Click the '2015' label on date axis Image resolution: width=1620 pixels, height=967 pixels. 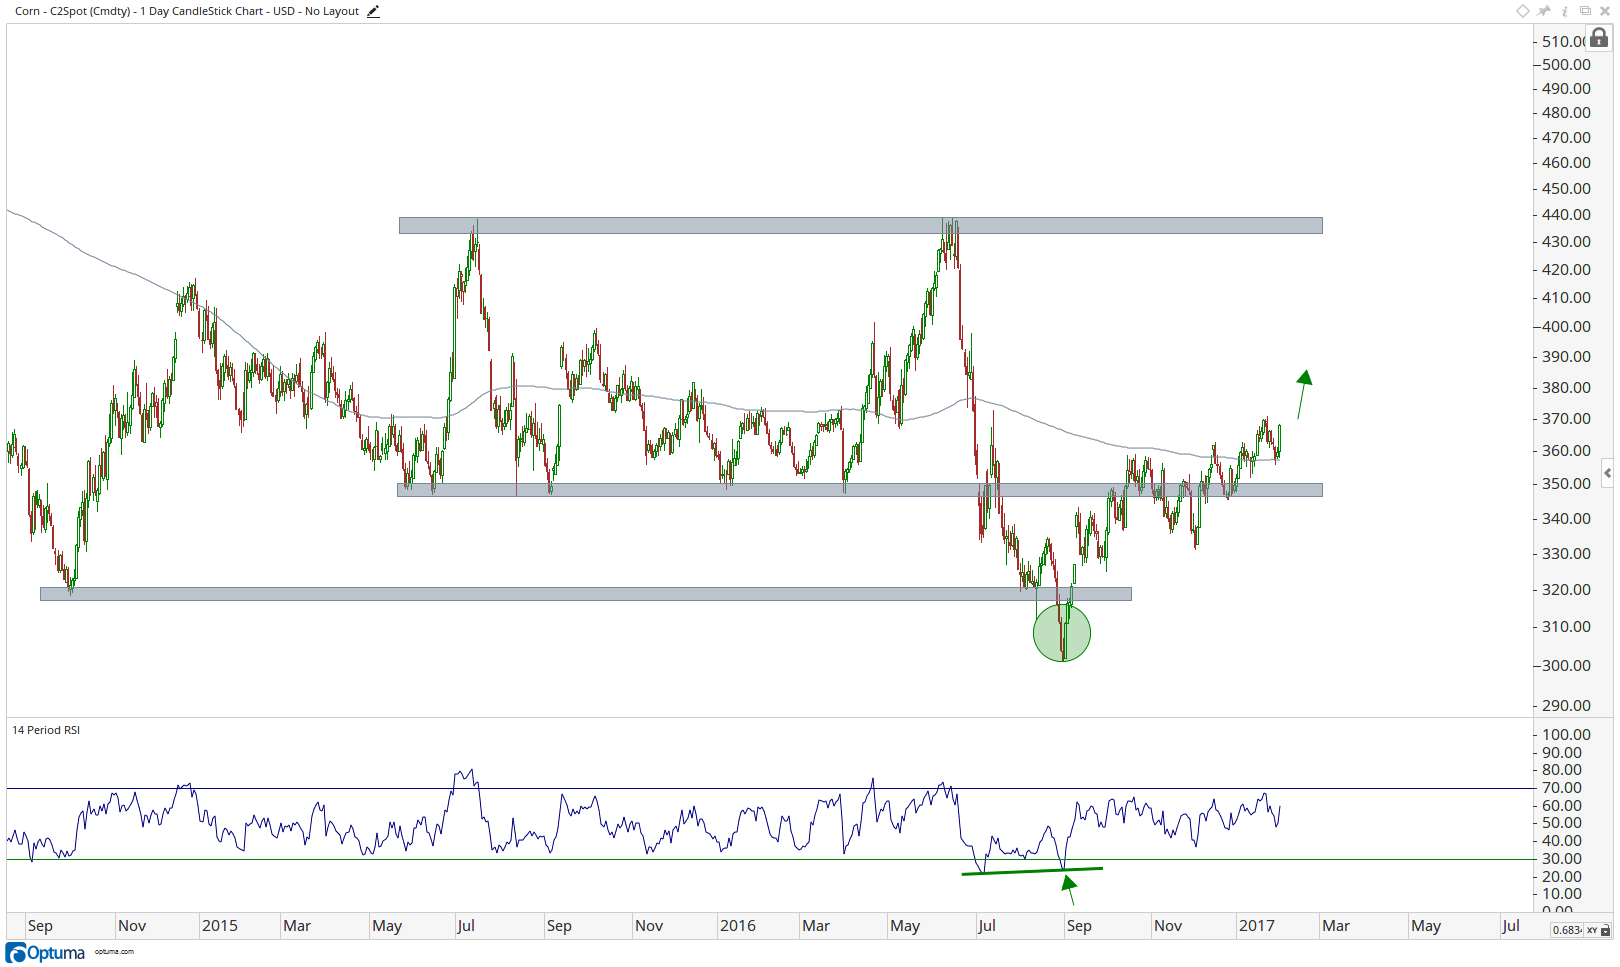pos(220,926)
